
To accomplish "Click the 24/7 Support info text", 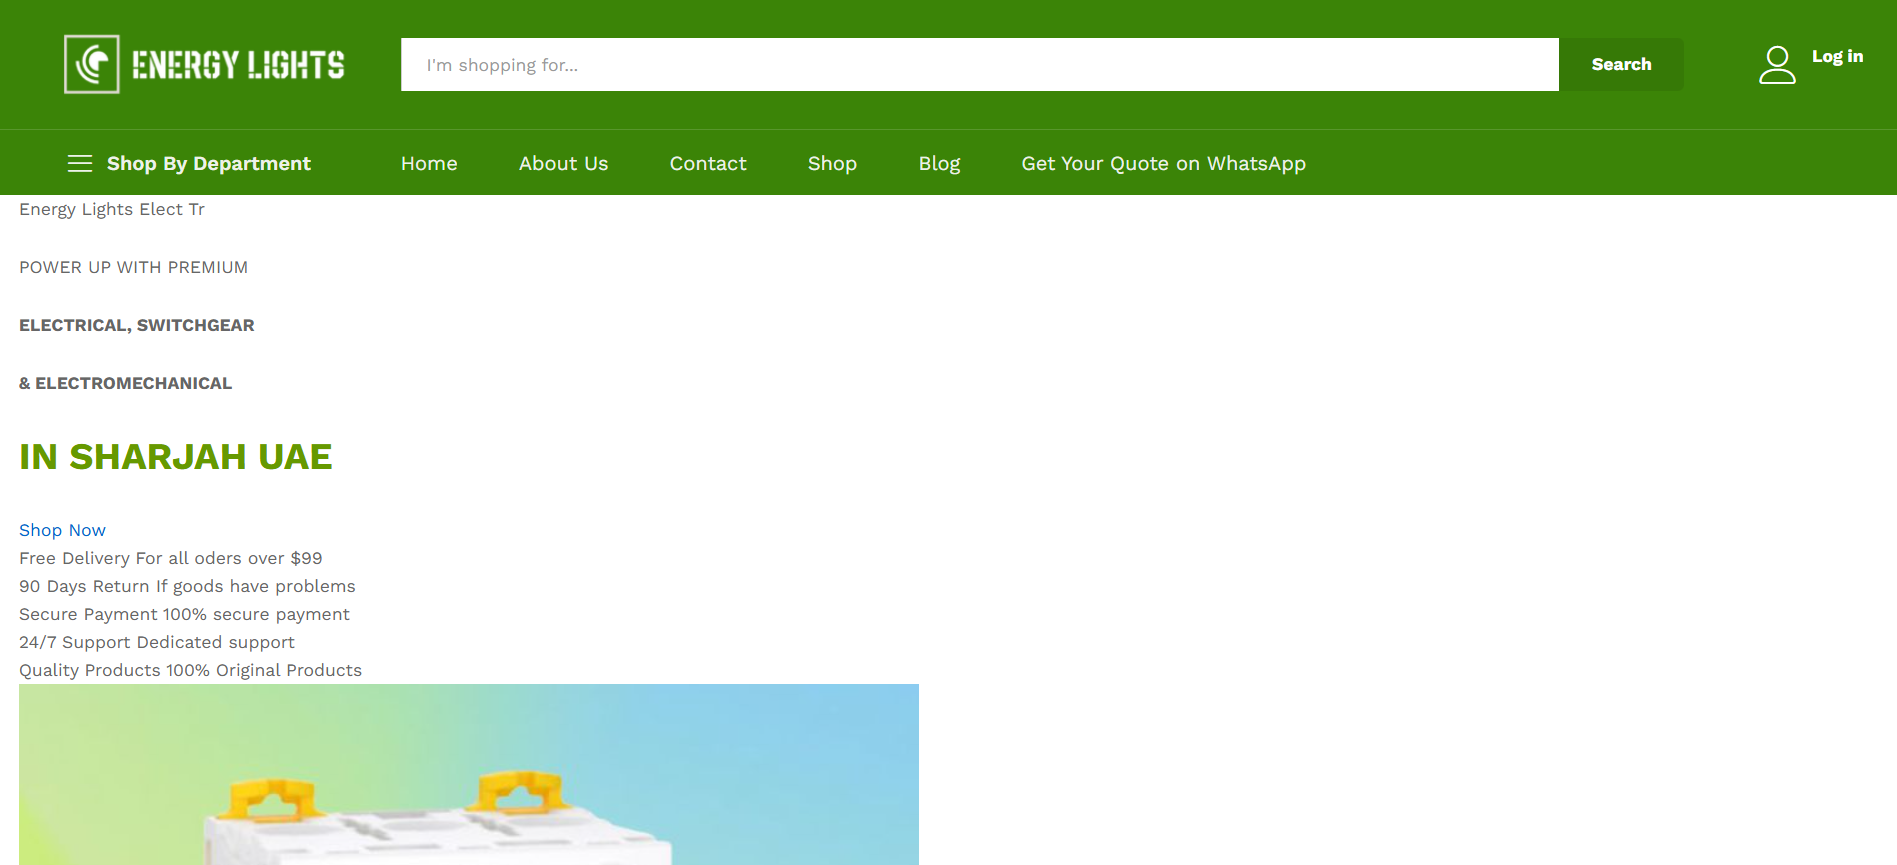I will [x=157, y=642].
